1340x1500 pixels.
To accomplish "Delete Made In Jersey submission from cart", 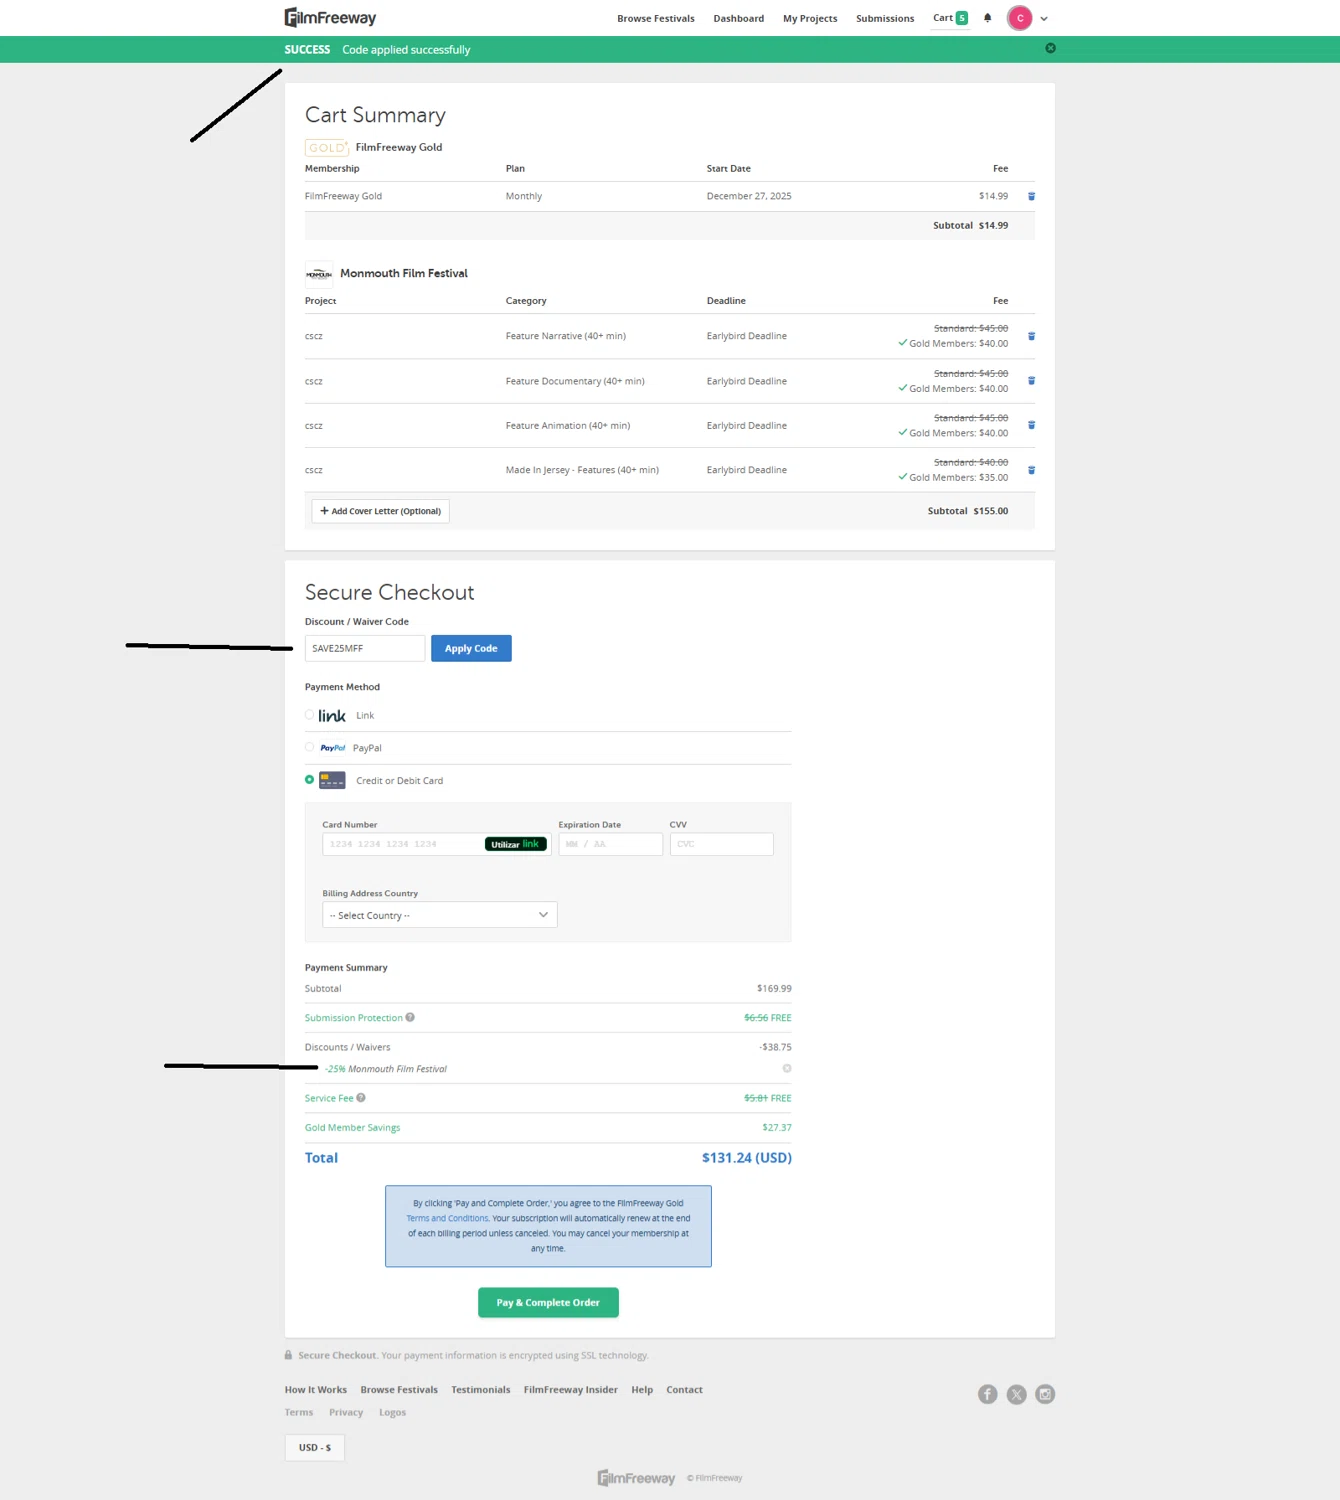I will point(1031,470).
